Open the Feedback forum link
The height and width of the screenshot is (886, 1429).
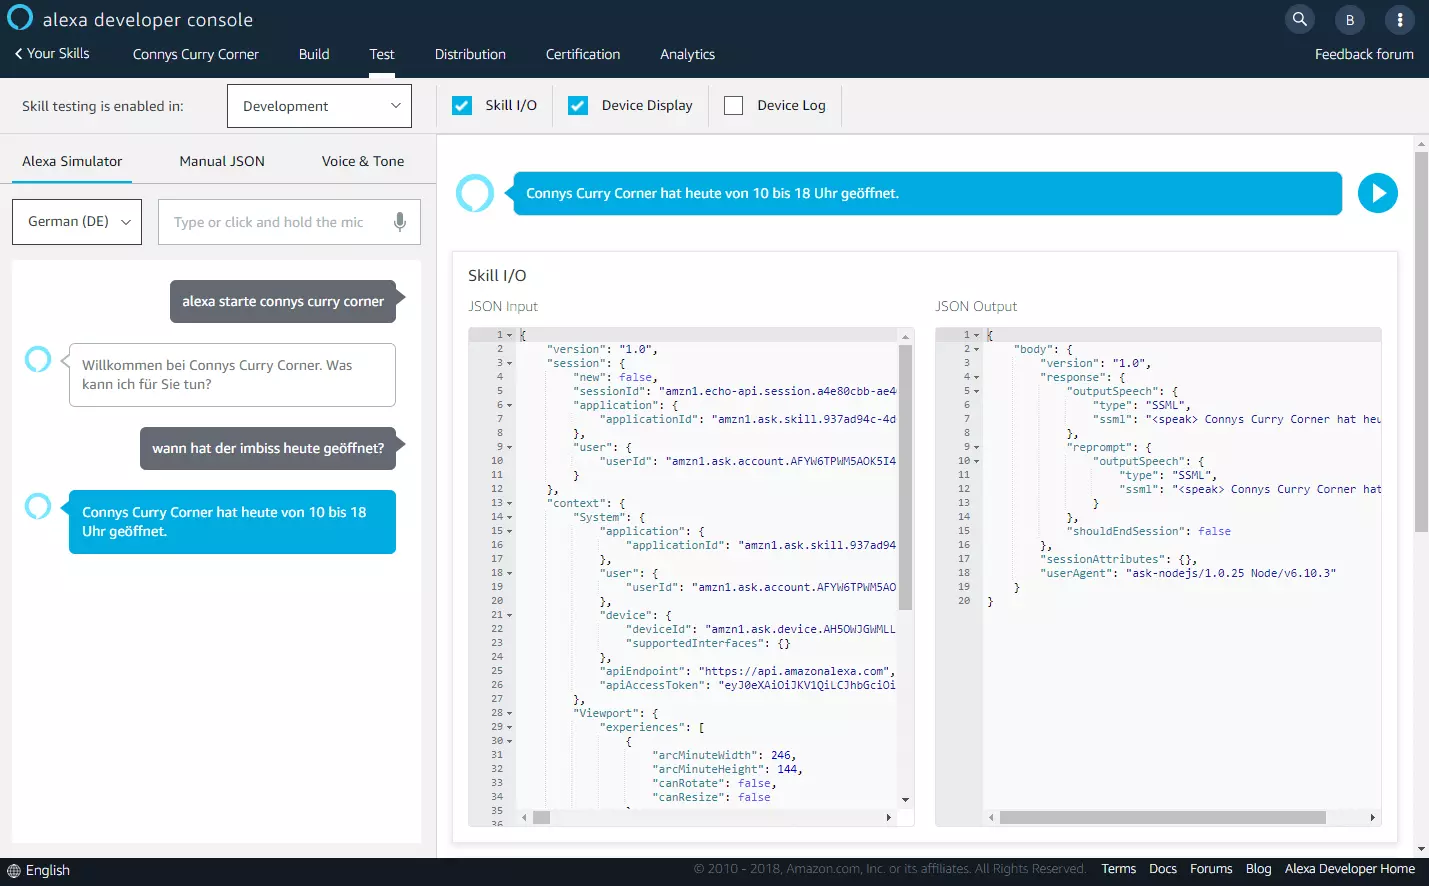1364,54
